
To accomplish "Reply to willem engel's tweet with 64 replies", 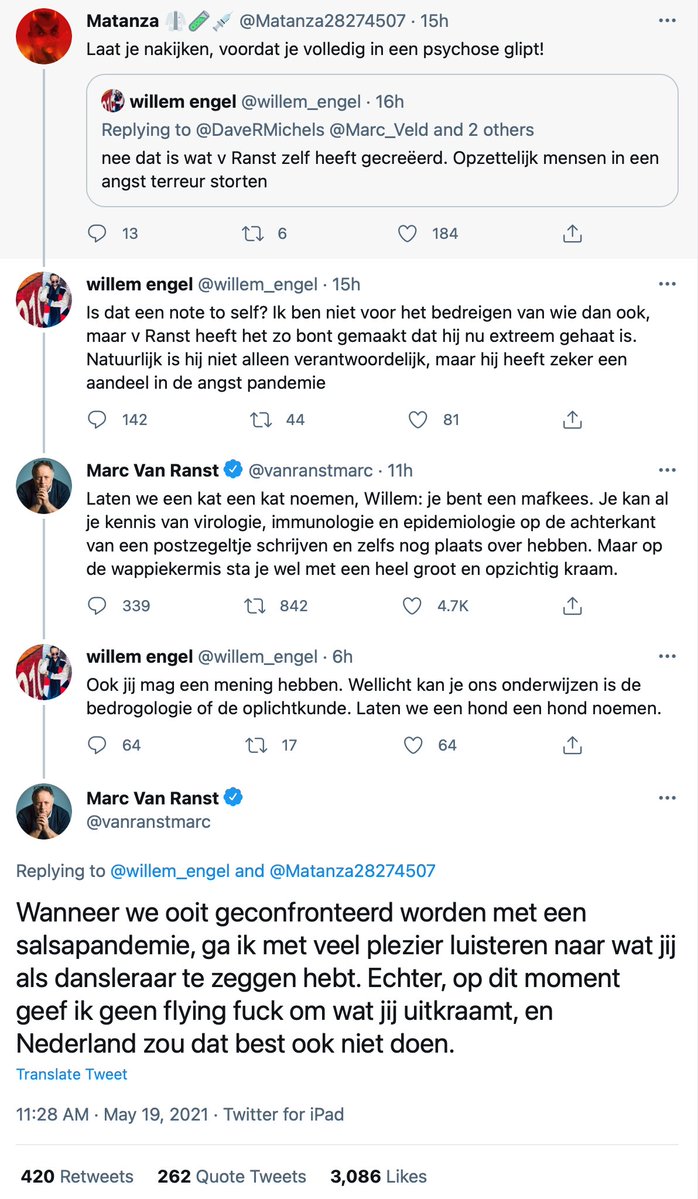I will (98, 744).
